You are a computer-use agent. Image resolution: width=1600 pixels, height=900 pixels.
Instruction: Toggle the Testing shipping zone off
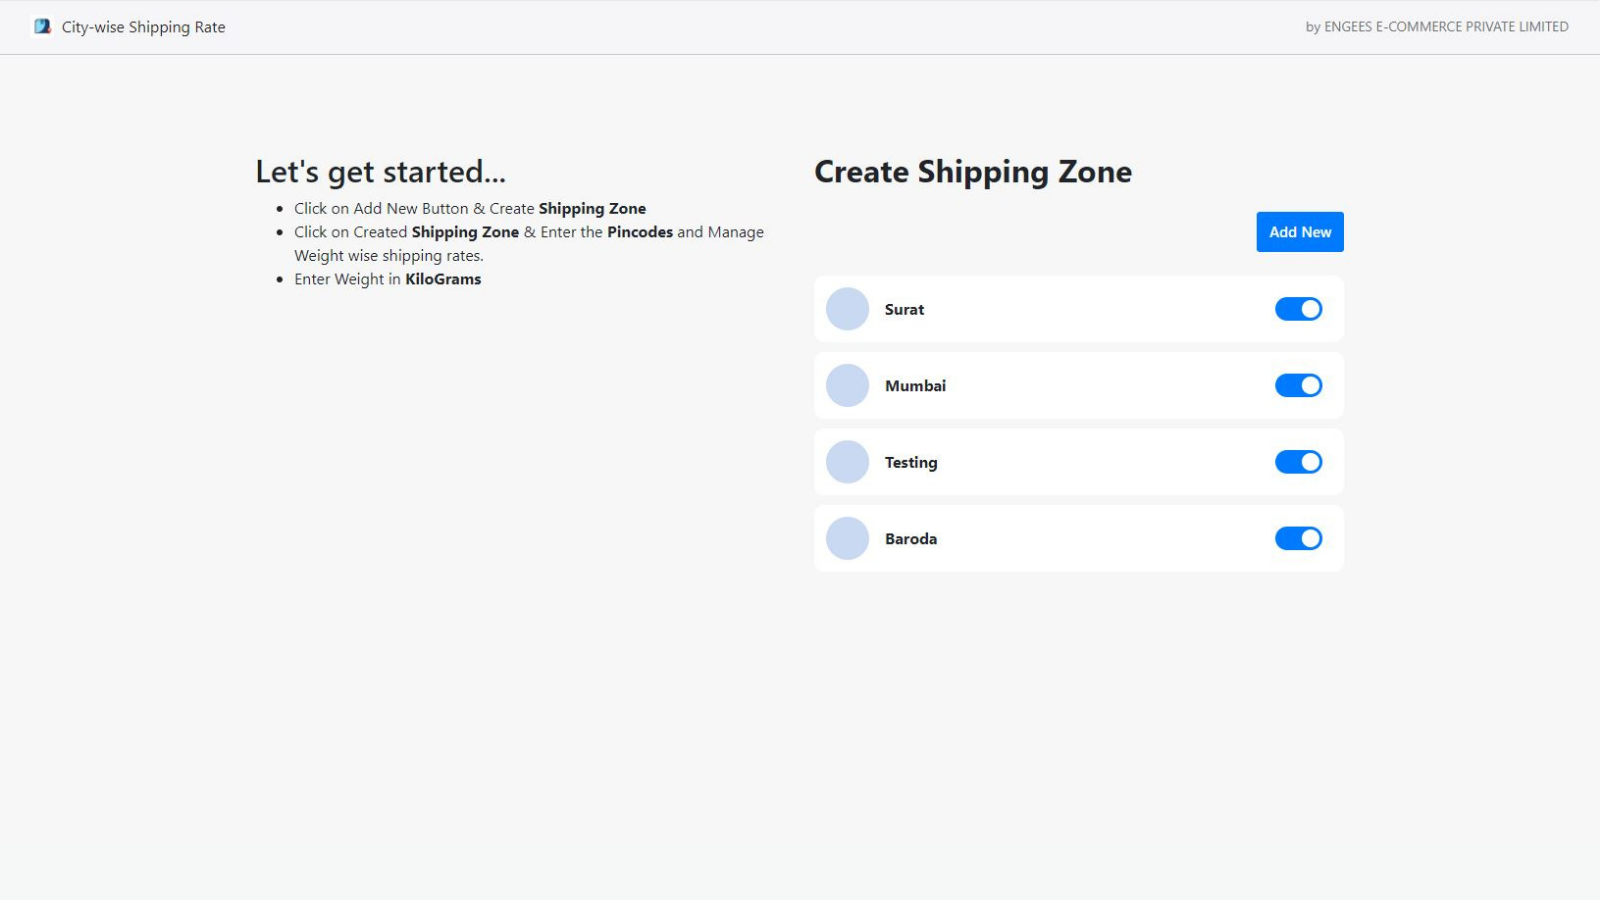tap(1298, 462)
